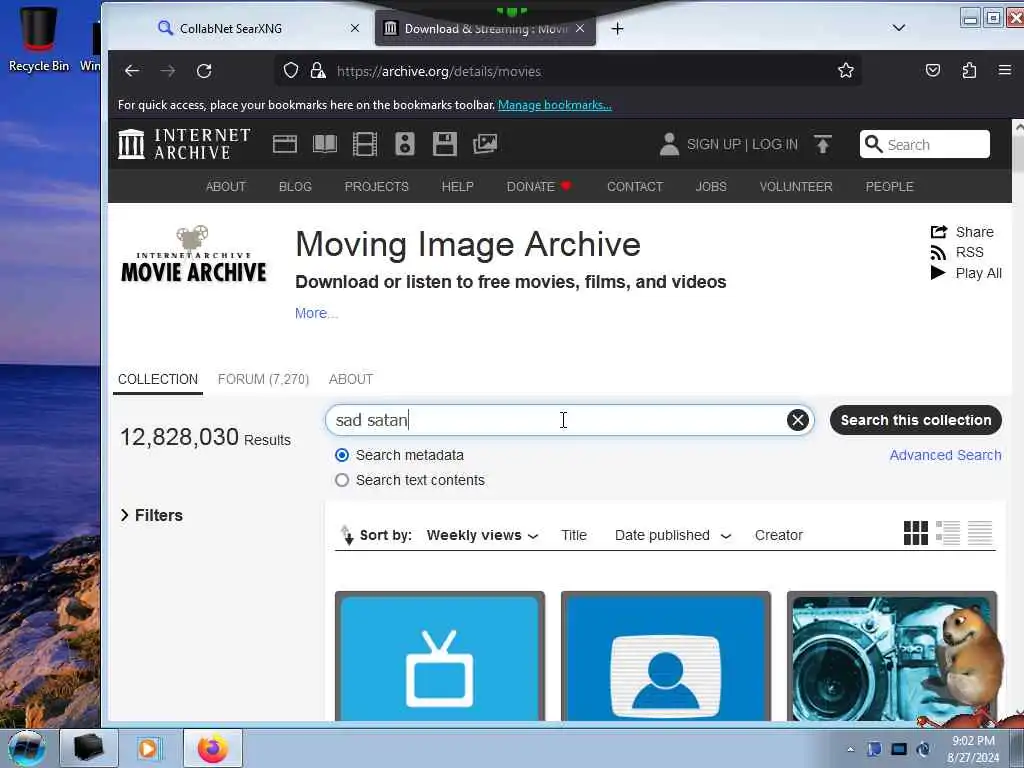Open PEOPLE menu item

889,187
